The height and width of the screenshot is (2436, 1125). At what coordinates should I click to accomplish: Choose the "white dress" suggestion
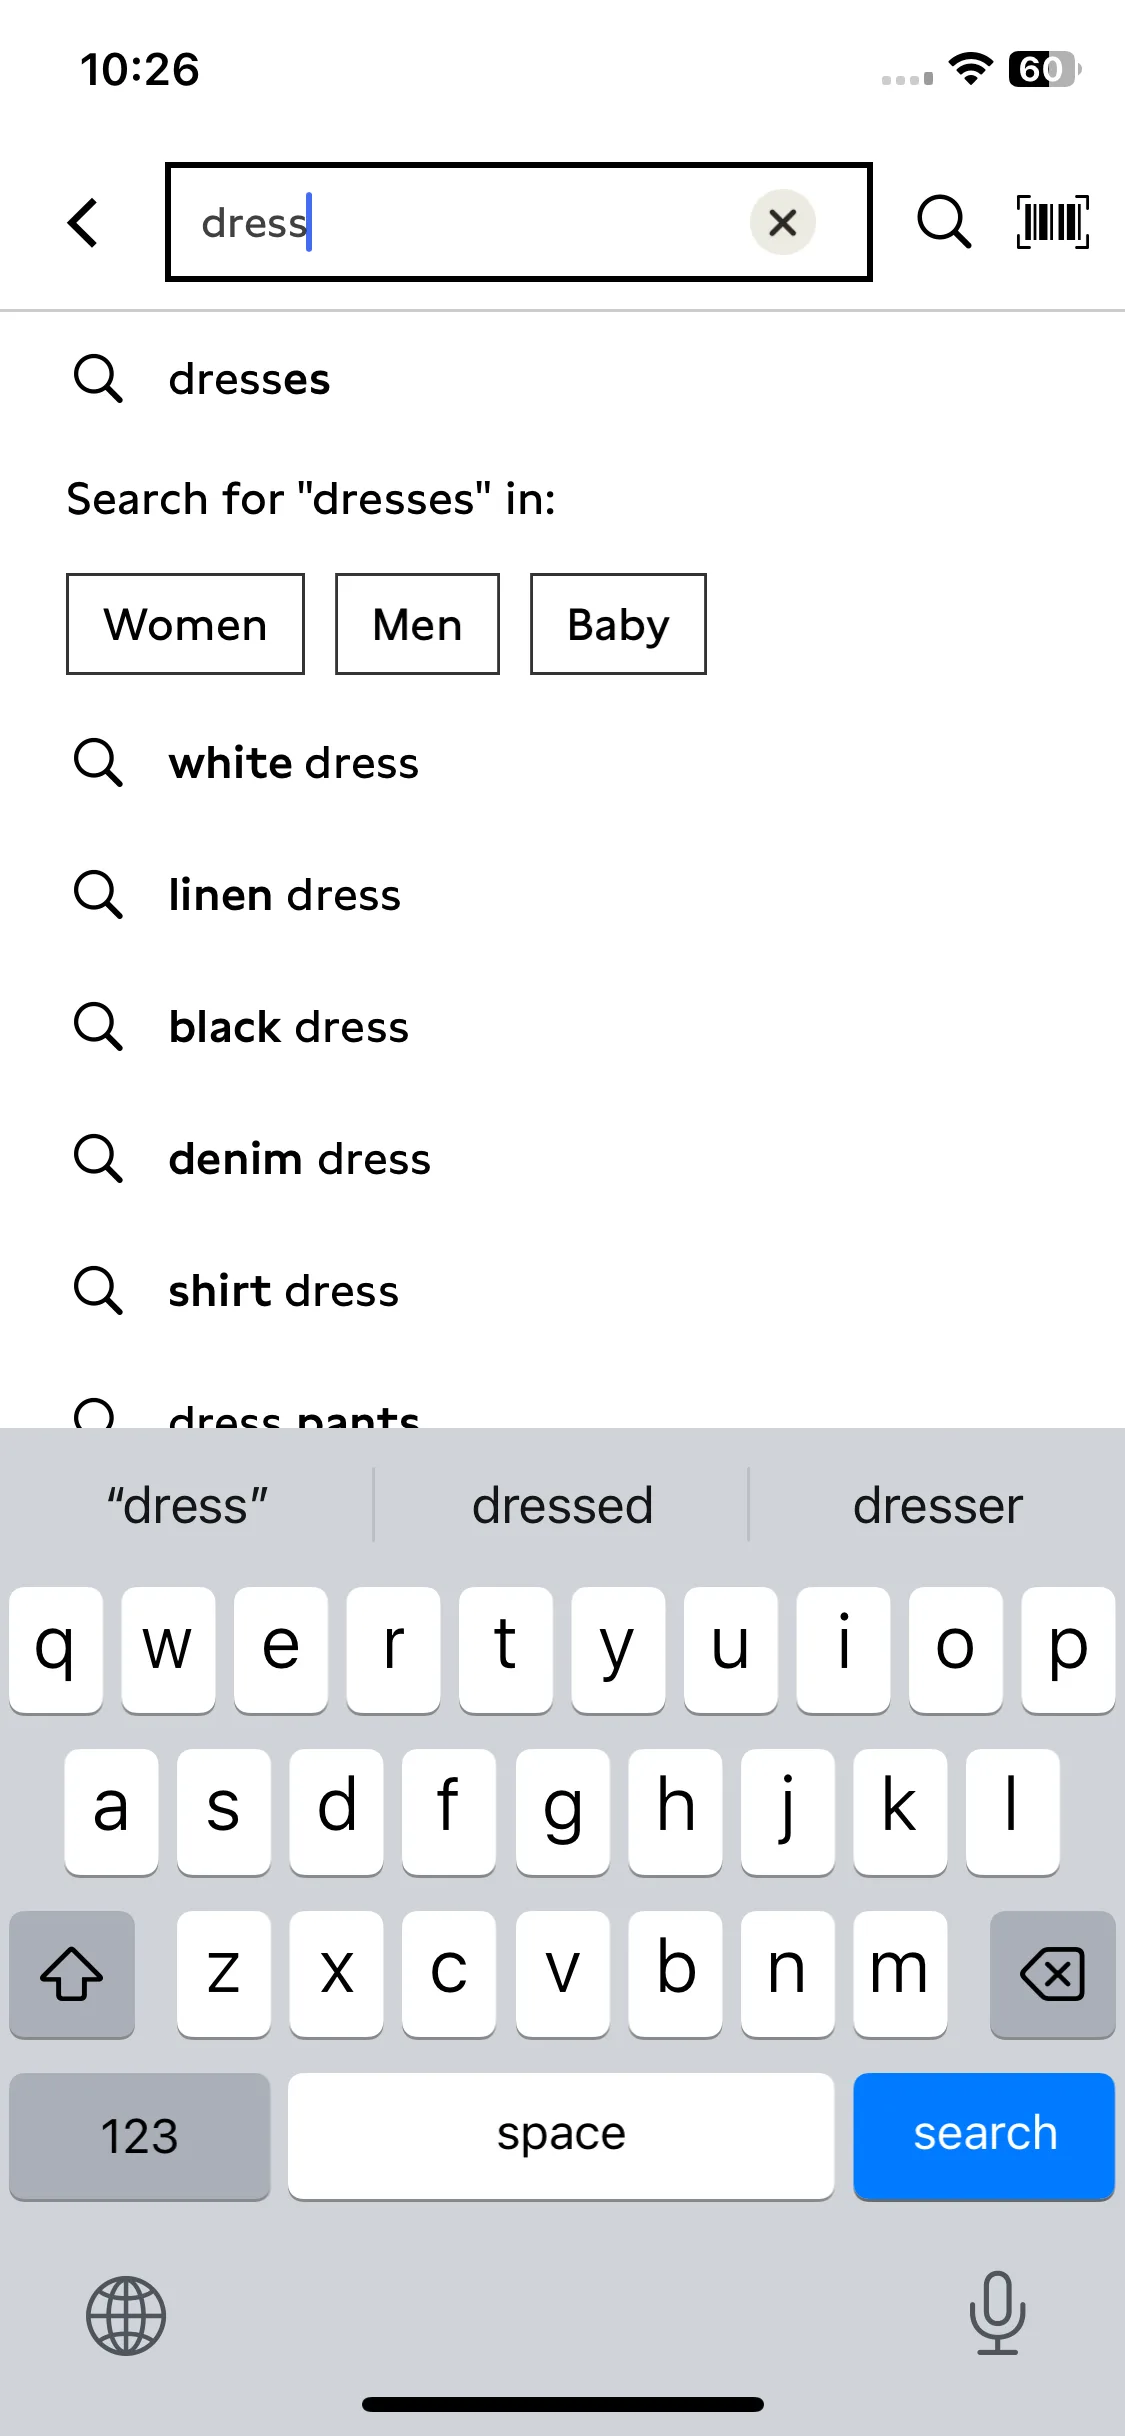tap(562, 763)
